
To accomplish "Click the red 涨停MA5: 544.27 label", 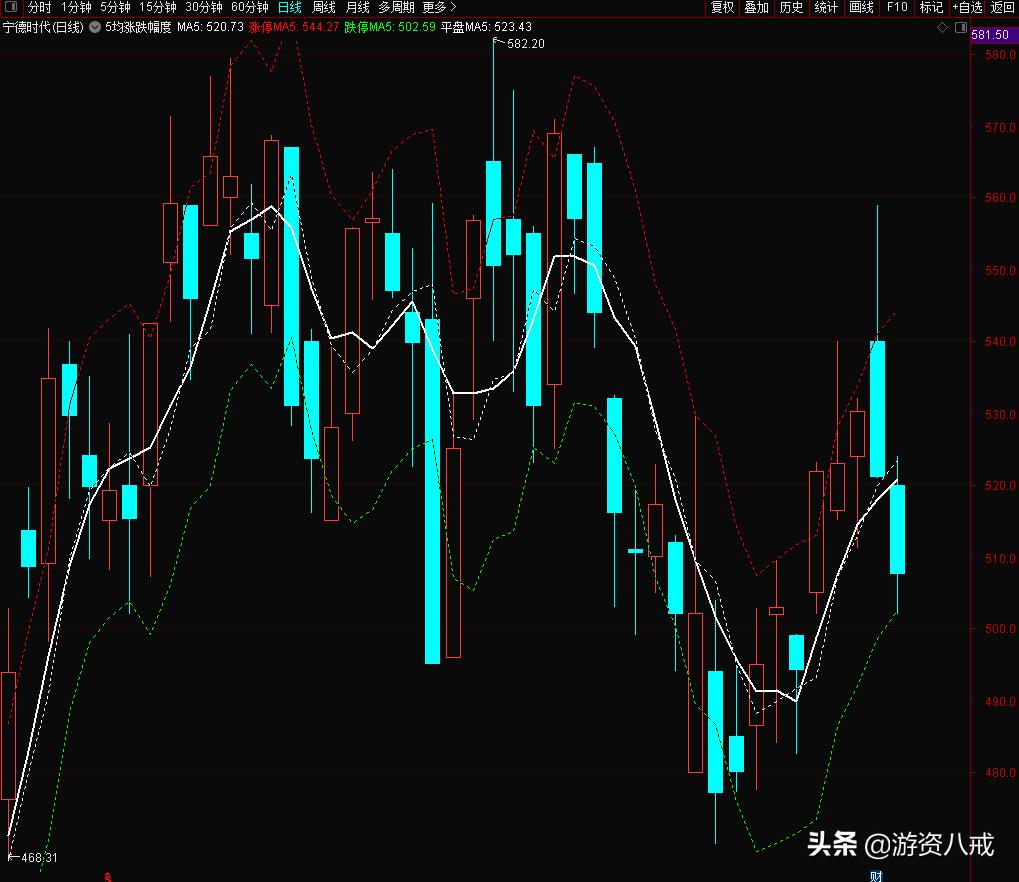I will pyautogui.click(x=294, y=27).
